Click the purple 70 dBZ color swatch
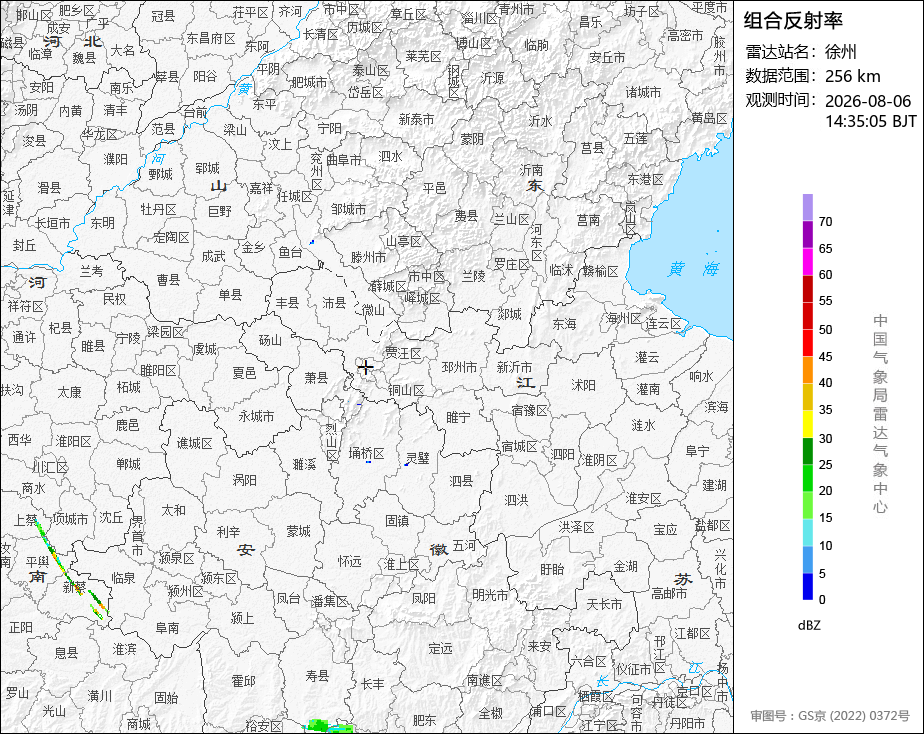Viewport: 924px width, 734px height. point(807,207)
